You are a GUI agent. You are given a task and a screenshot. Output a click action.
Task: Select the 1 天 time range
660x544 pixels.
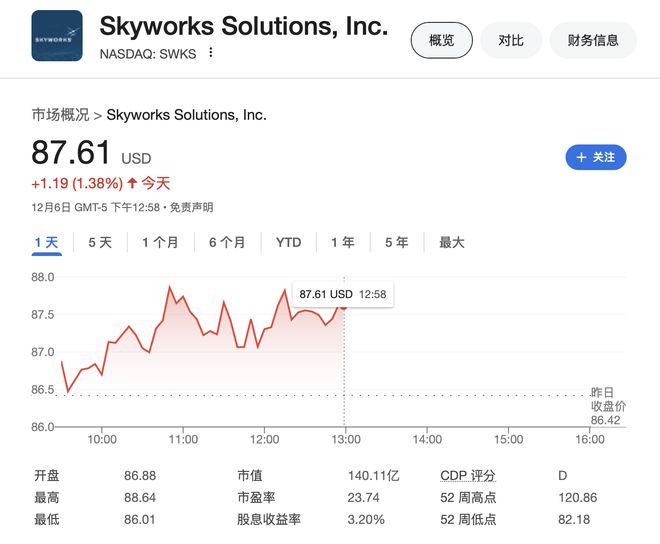(x=46, y=242)
